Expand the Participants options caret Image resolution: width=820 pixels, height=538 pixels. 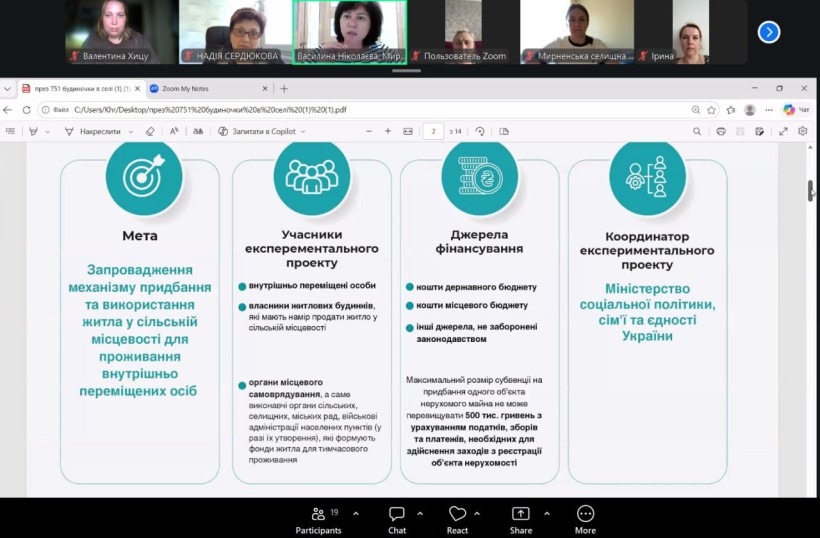click(356, 514)
